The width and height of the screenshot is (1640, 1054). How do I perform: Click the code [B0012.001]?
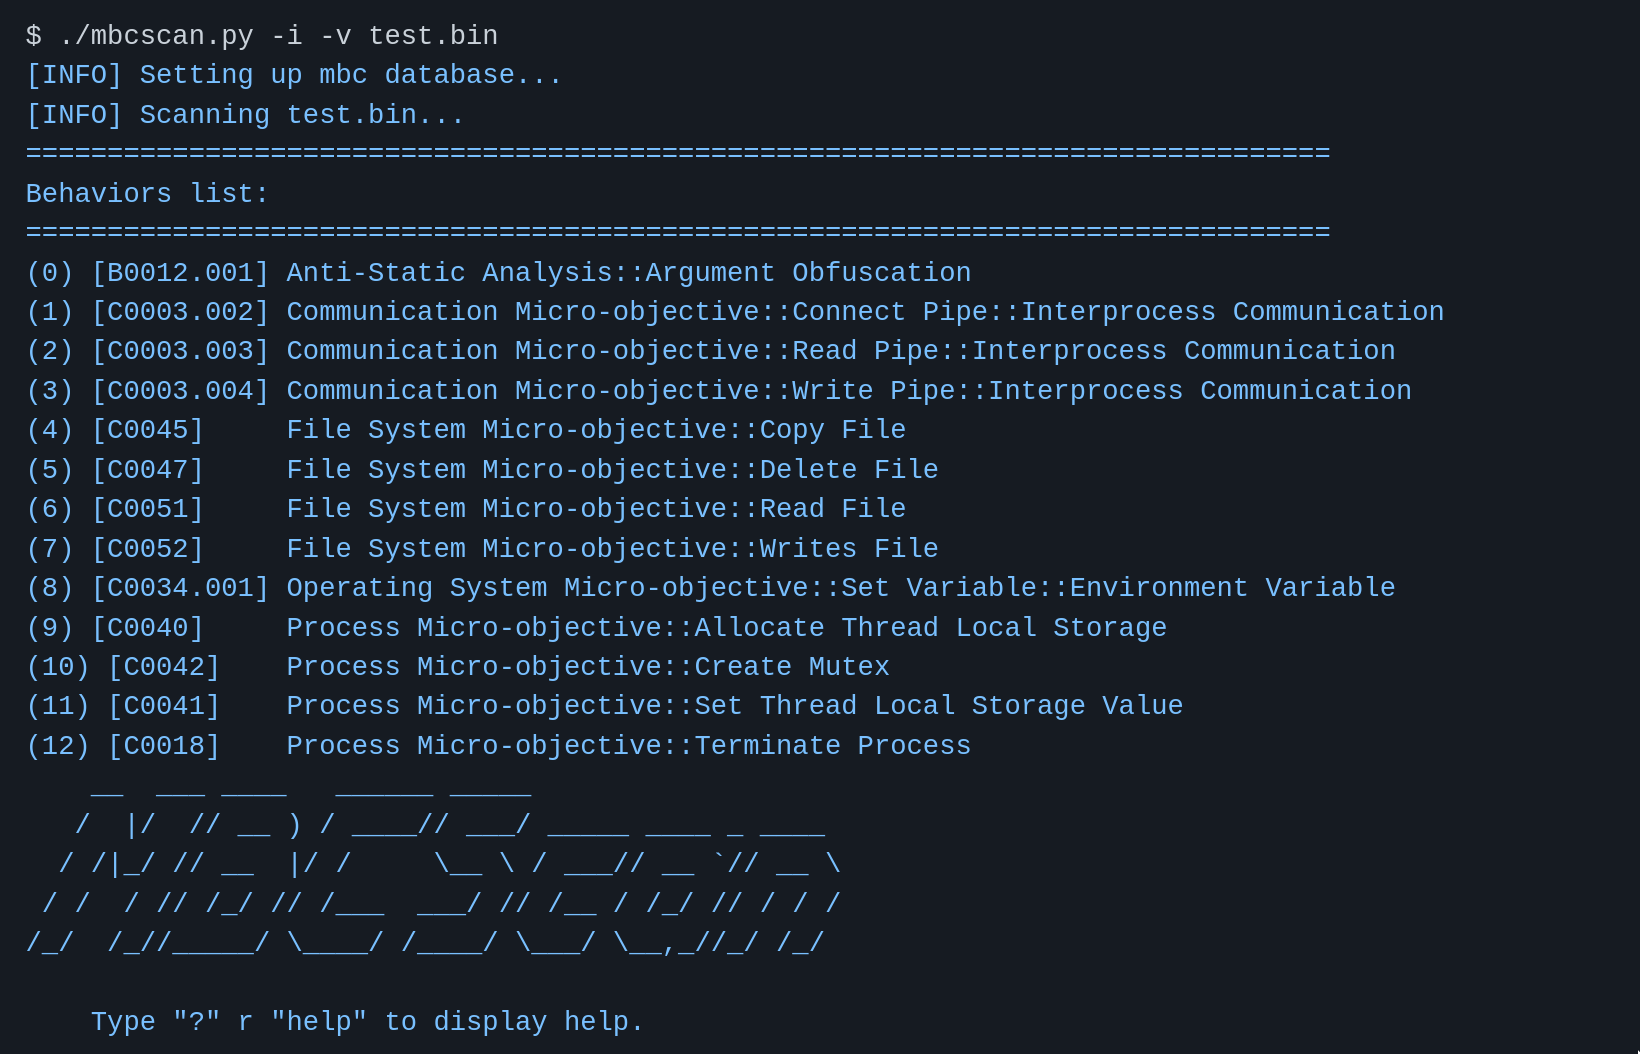click(180, 273)
